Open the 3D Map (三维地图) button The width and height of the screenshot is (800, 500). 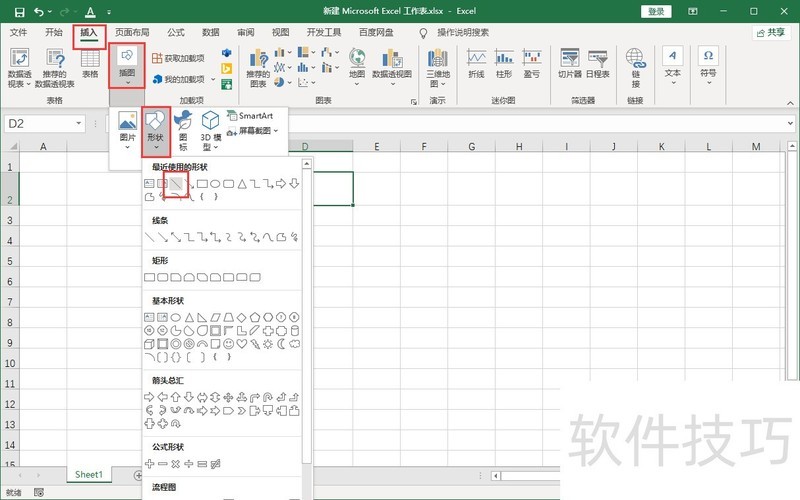coord(438,69)
